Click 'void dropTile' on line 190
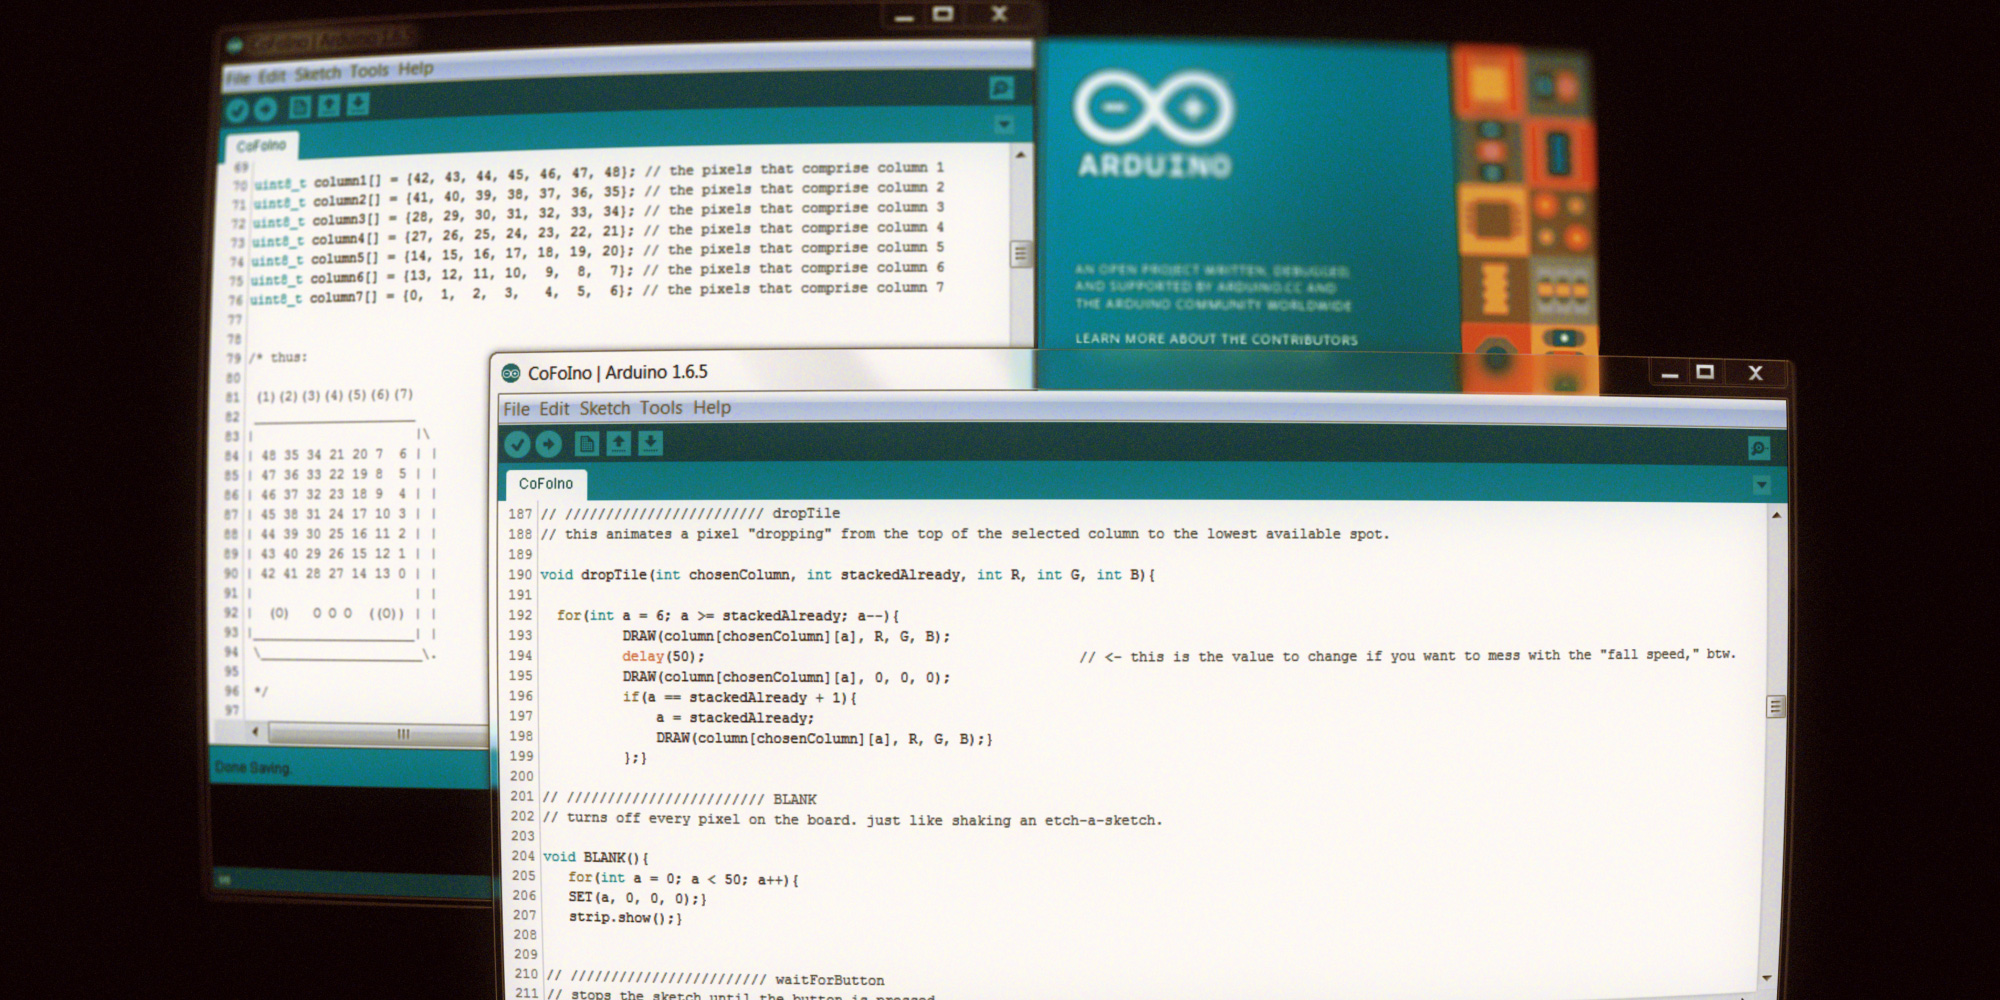The width and height of the screenshot is (2000, 1000). tap(593, 575)
